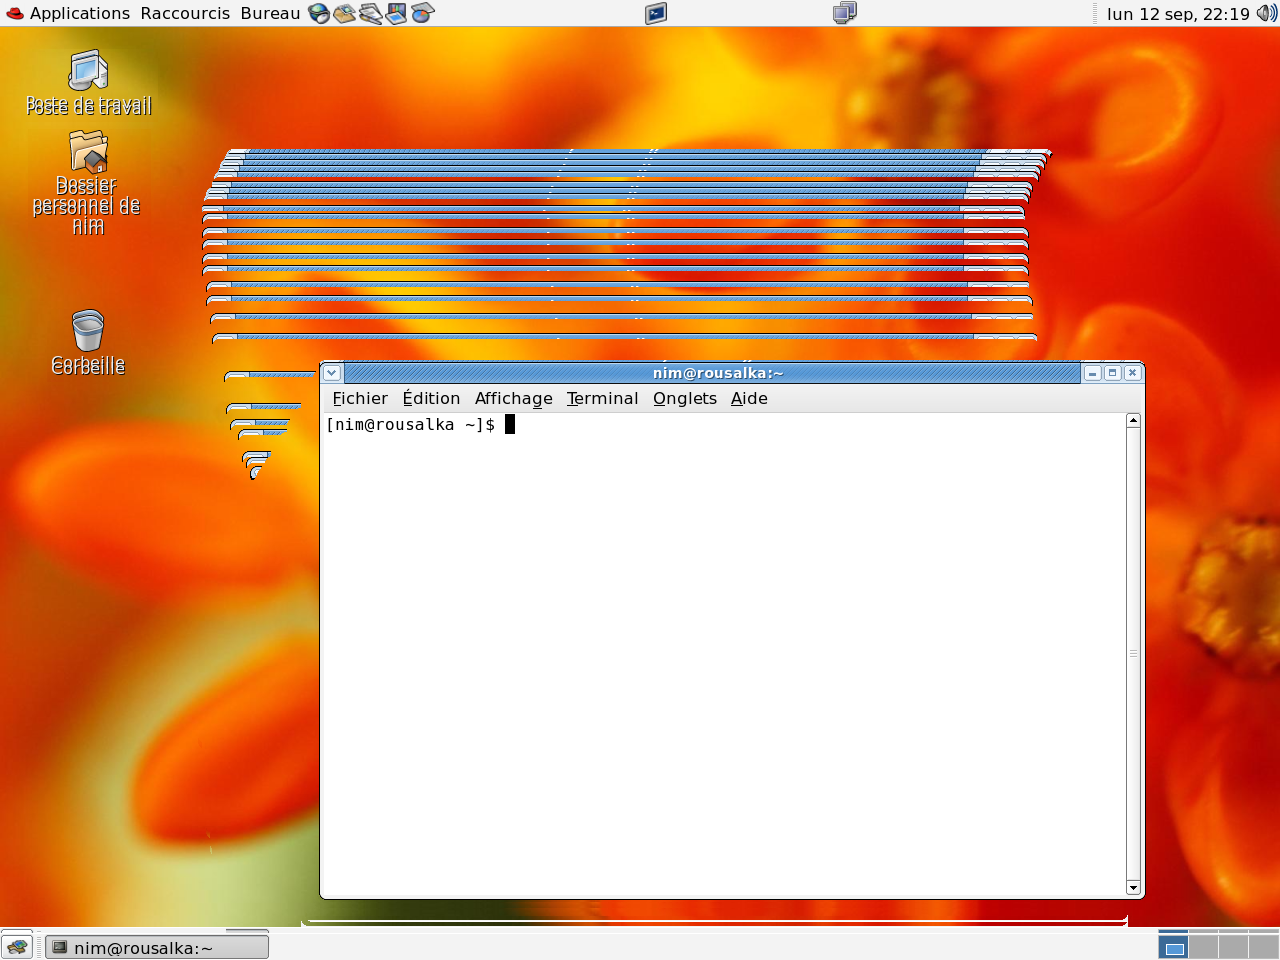
Task: Click the show desktop button in bottom panel
Action: pyautogui.click(x=17, y=947)
